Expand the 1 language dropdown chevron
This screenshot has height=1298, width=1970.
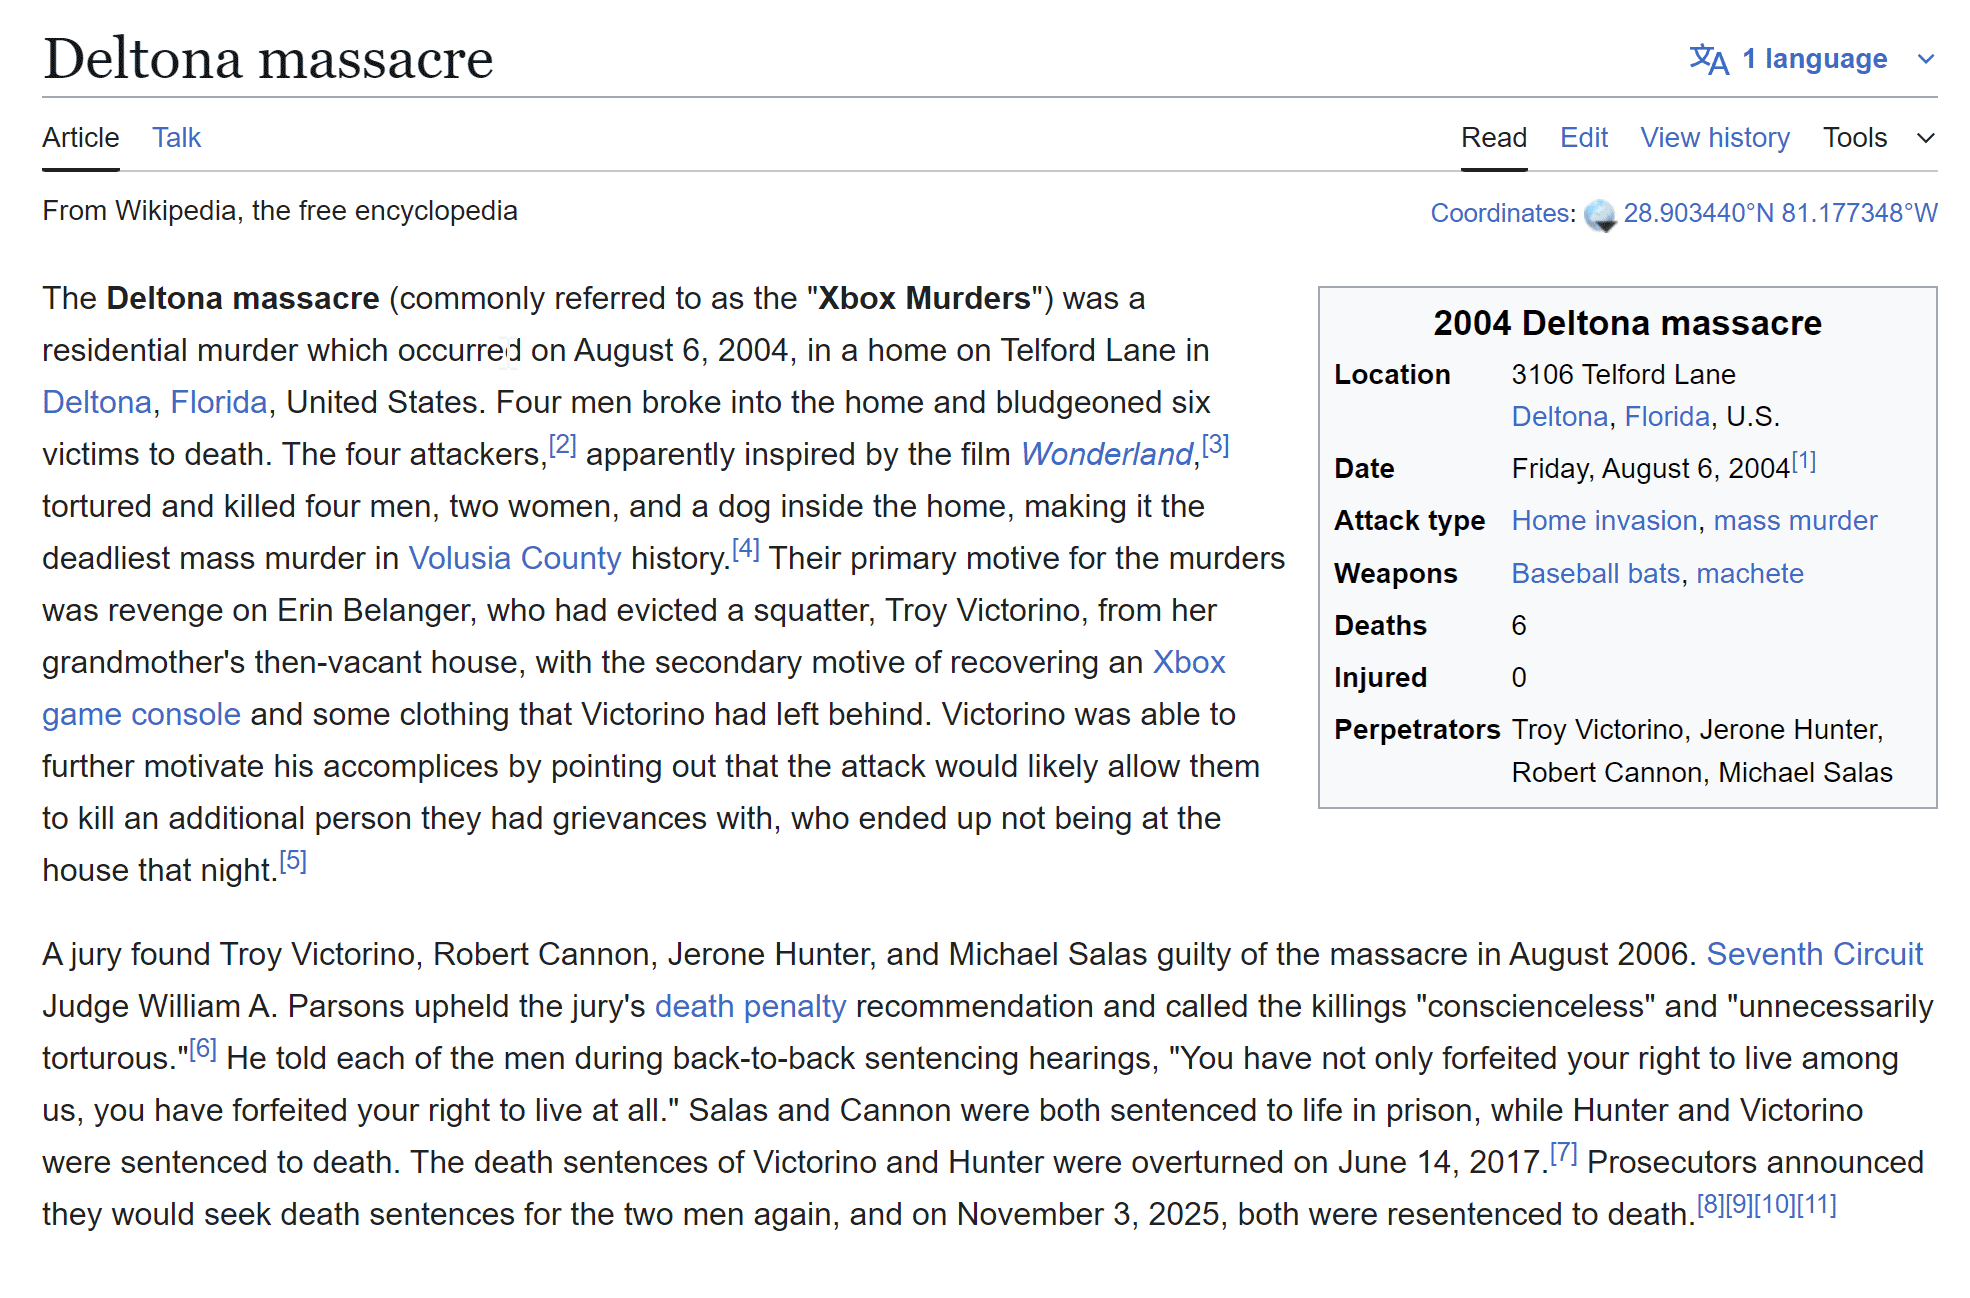[x=1926, y=60]
